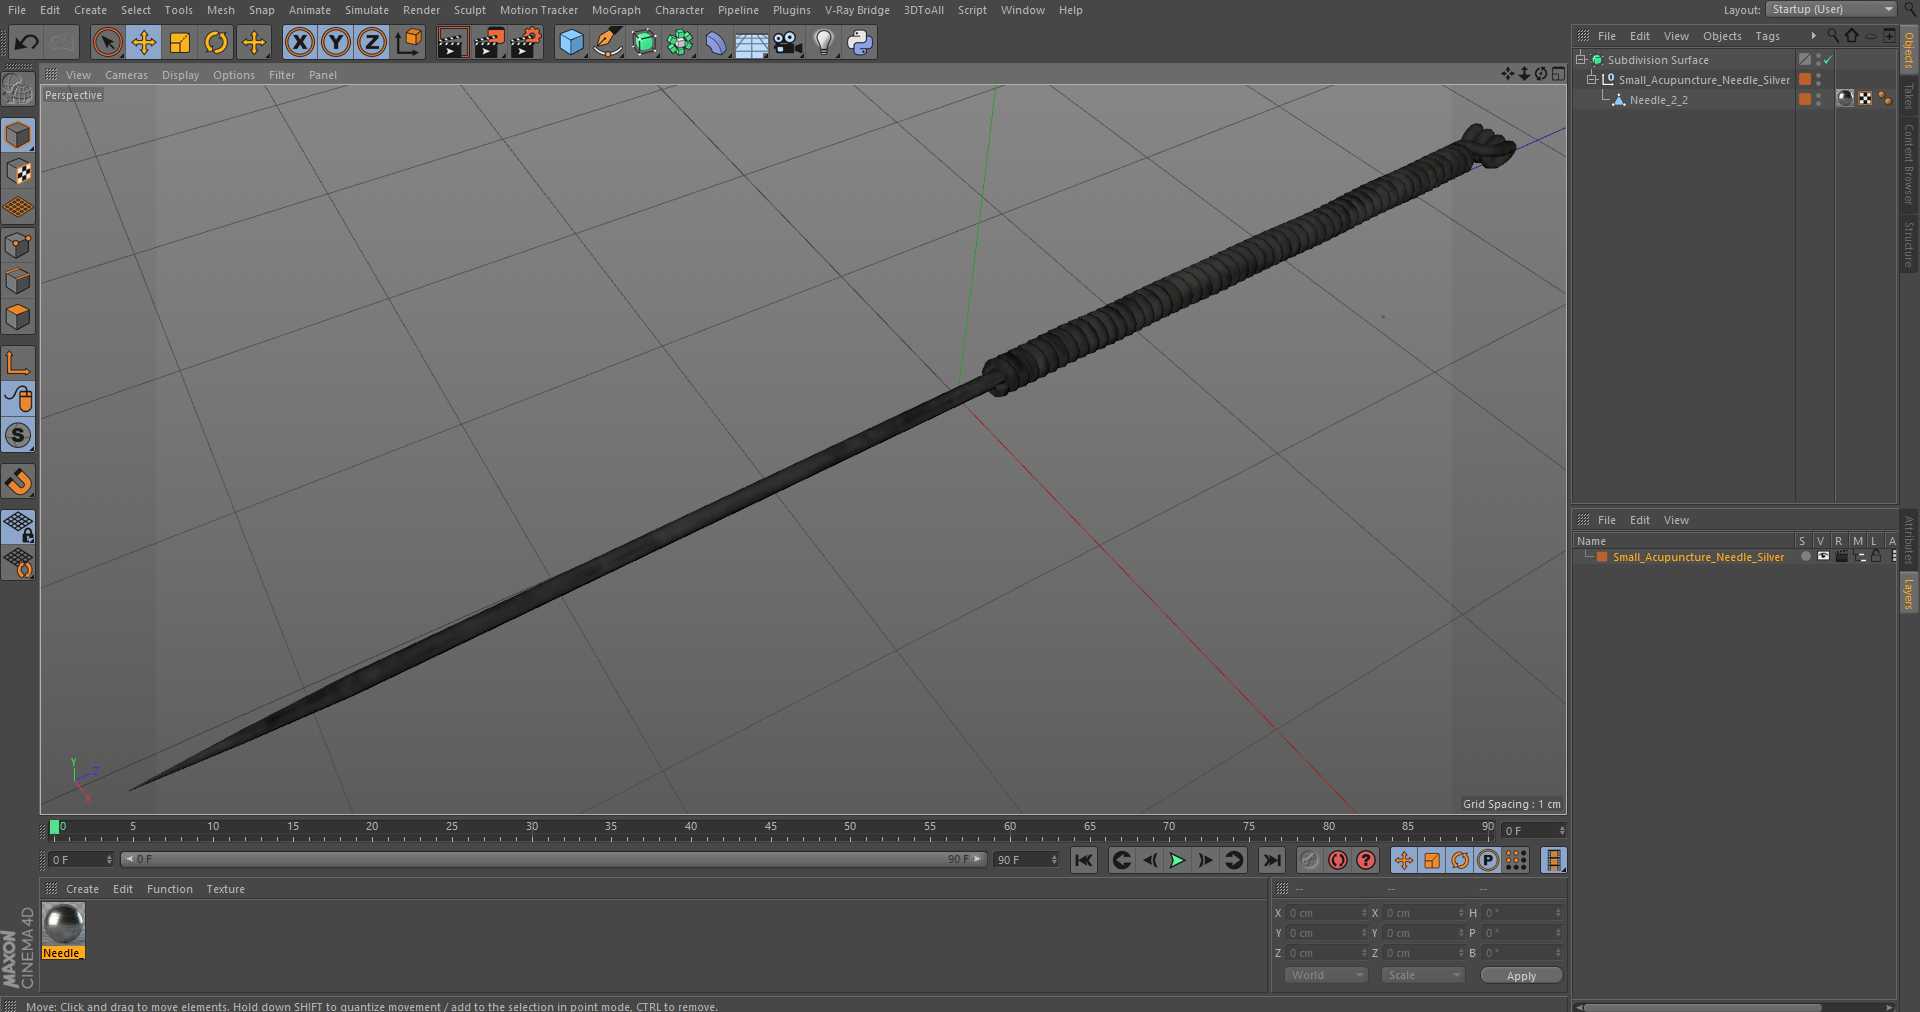Viewport: 1920px width, 1012px height.
Task: Open Scale mode dropdown
Action: (1423, 975)
